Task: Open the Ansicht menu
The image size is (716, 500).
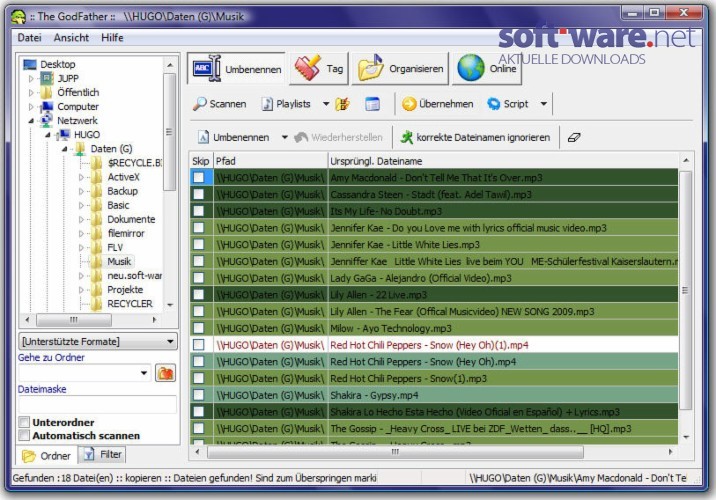Action: pyautogui.click(x=71, y=37)
